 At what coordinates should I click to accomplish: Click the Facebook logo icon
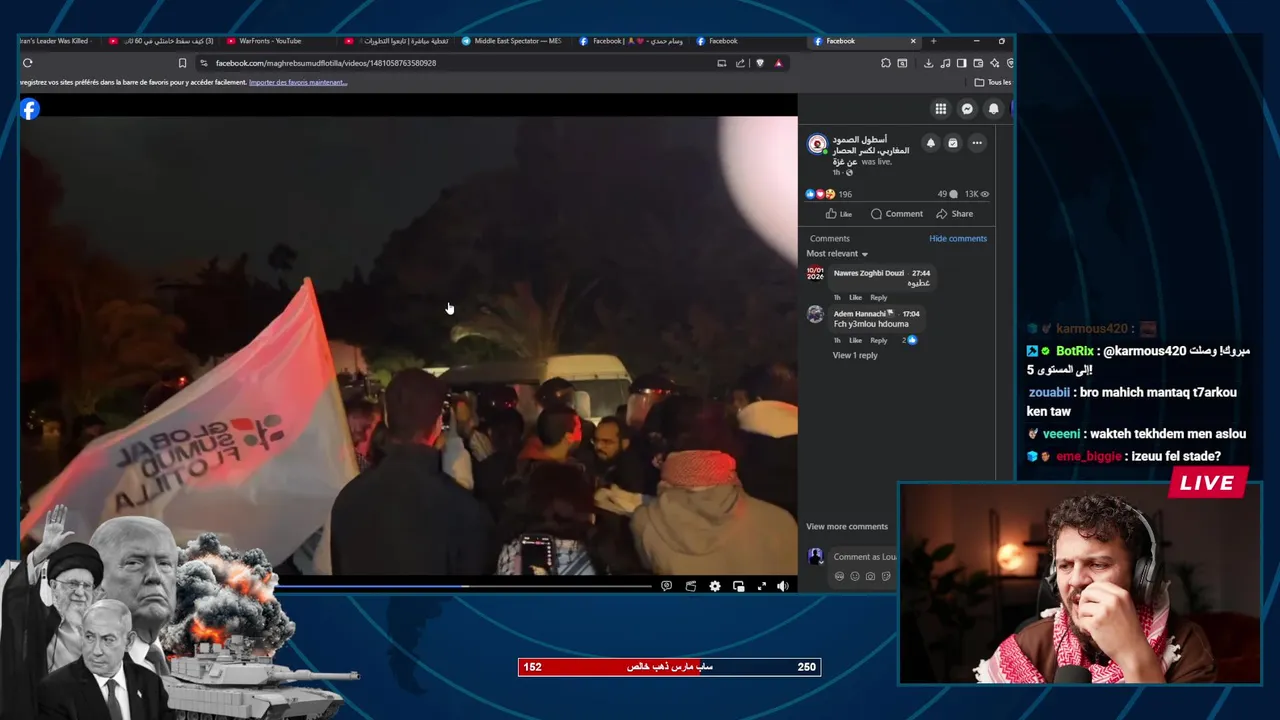tap(30, 110)
